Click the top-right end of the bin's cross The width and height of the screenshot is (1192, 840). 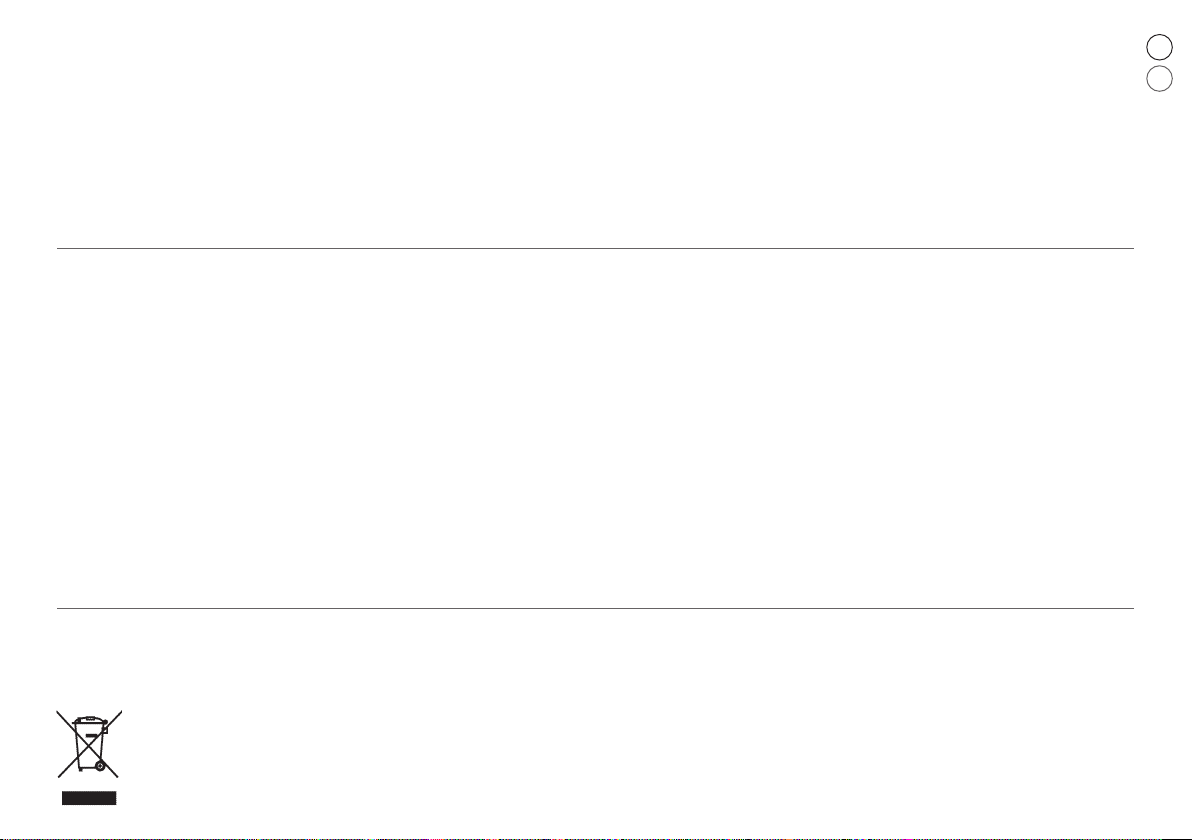pyautogui.click(x=120, y=712)
